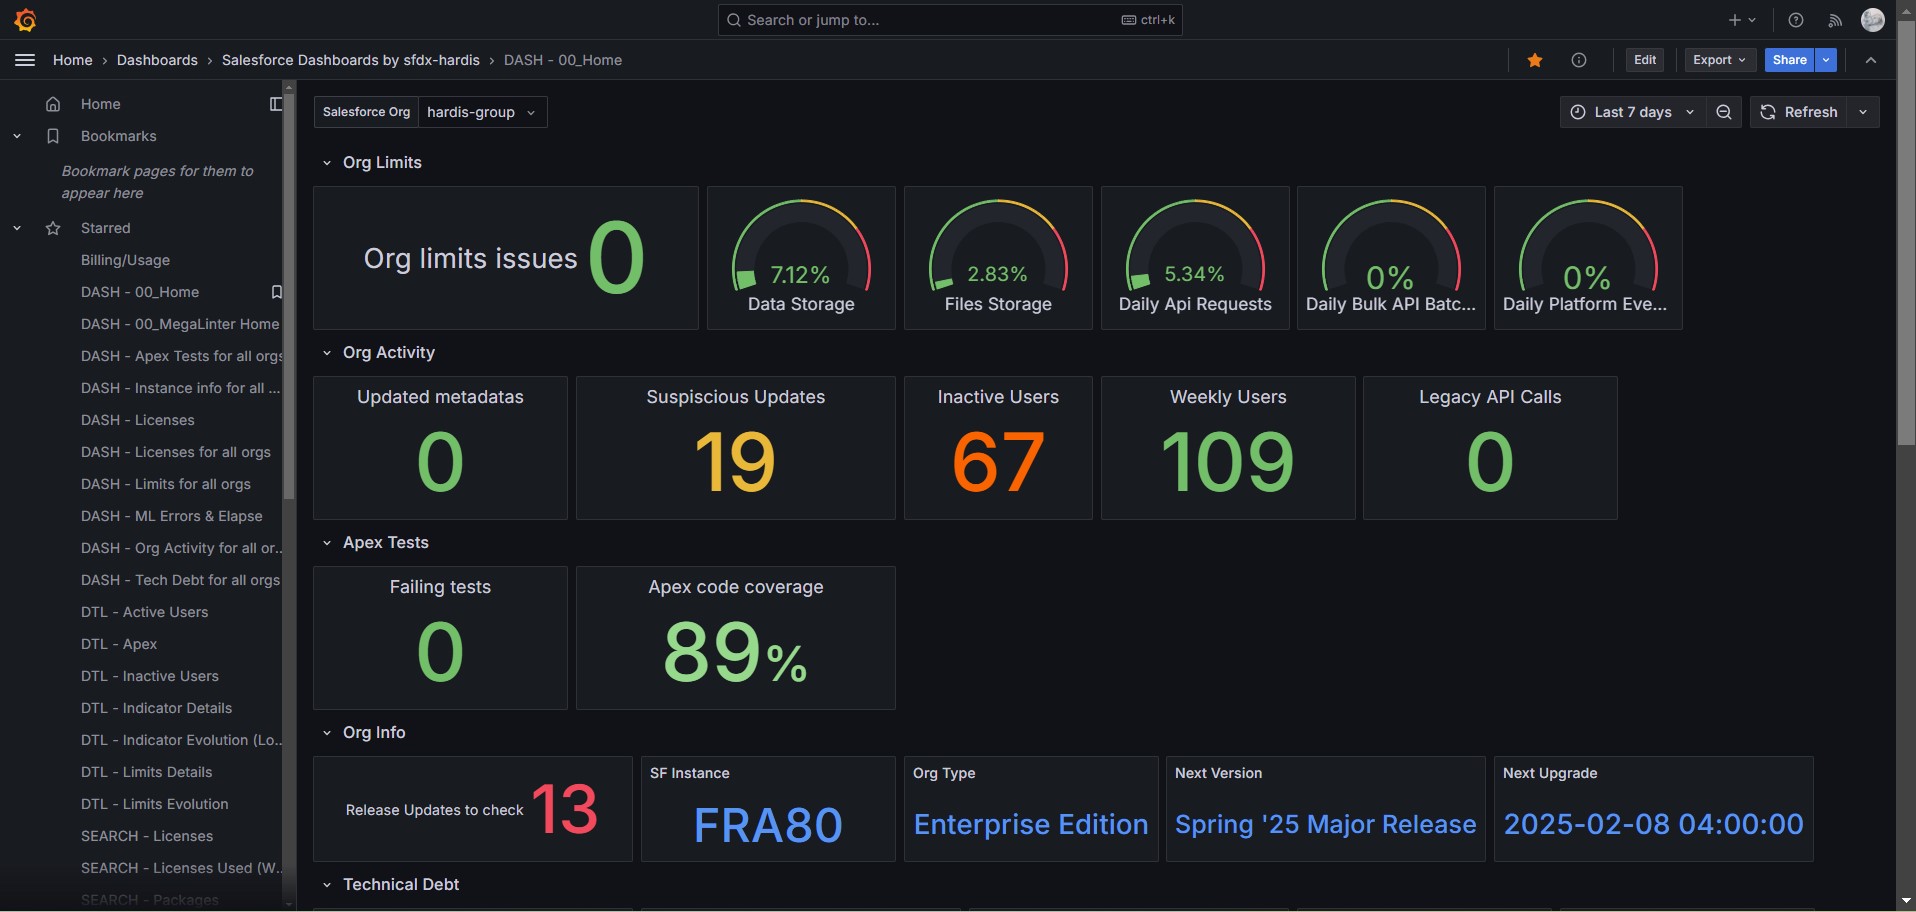
Task: Open the dashboard info circle icon
Action: click(1579, 60)
